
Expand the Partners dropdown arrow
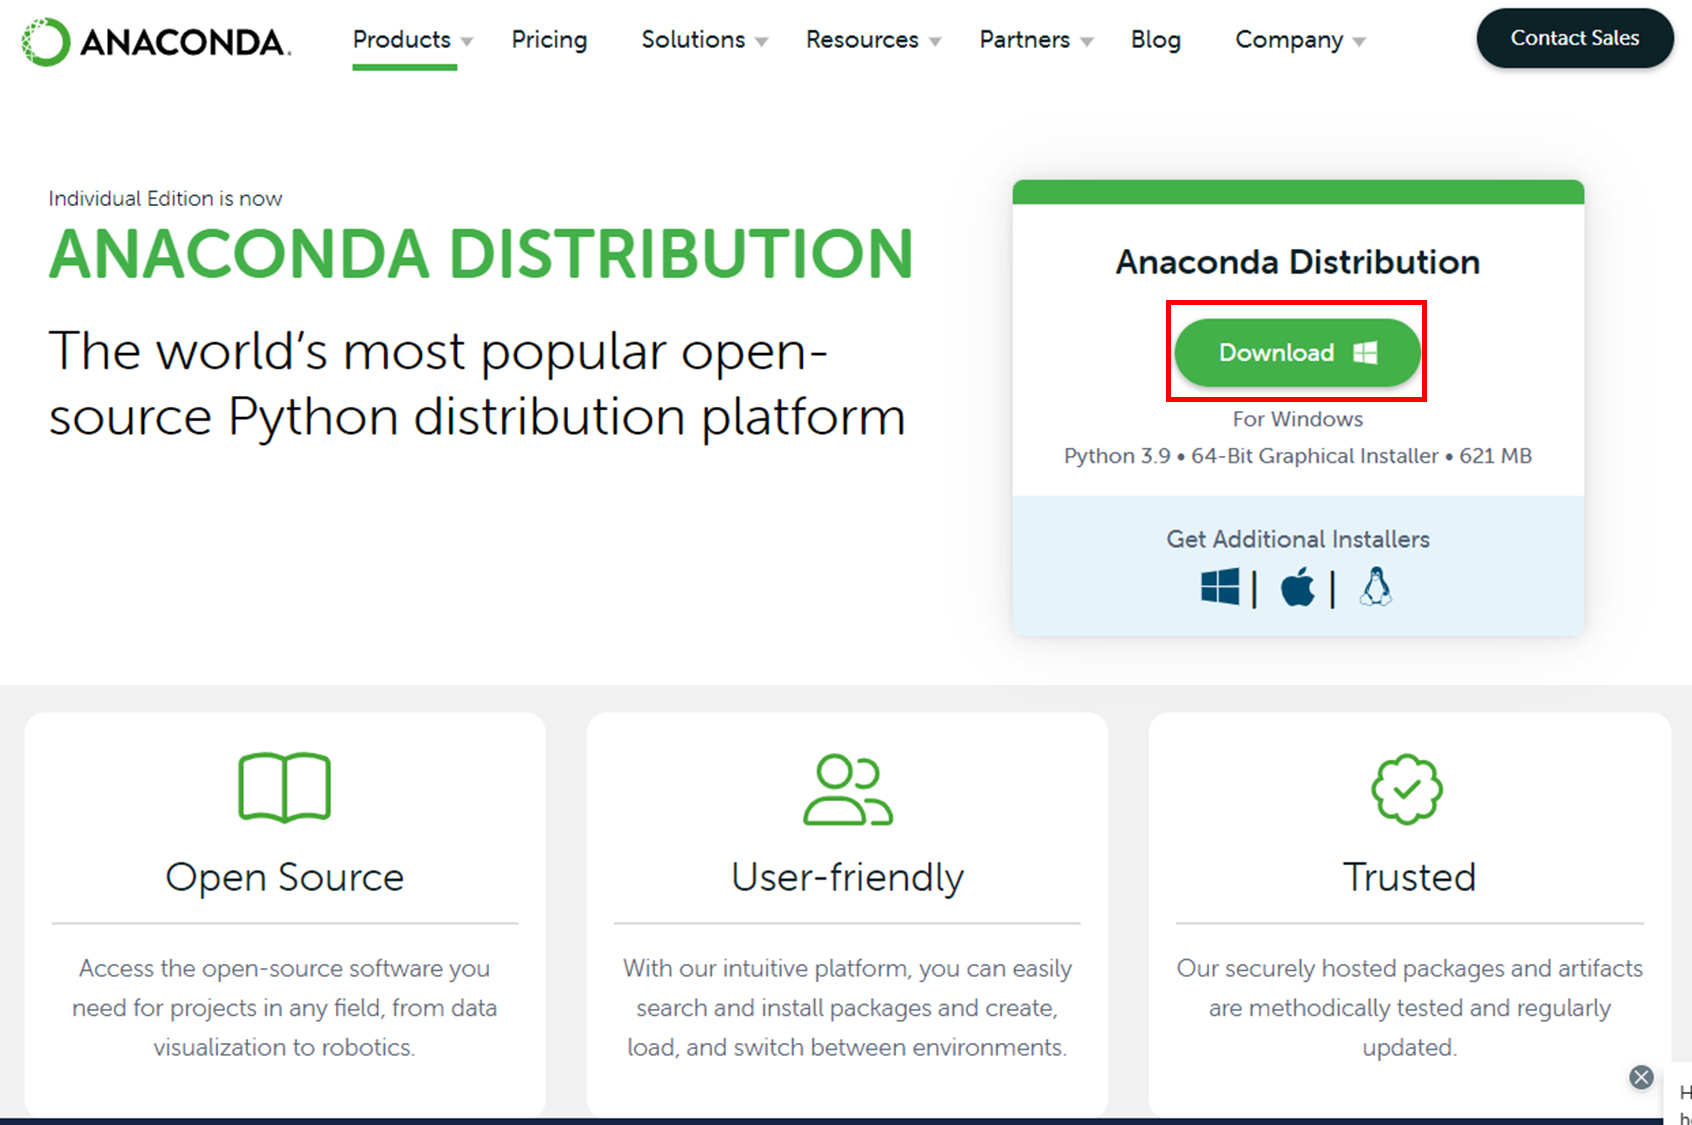1087,42
